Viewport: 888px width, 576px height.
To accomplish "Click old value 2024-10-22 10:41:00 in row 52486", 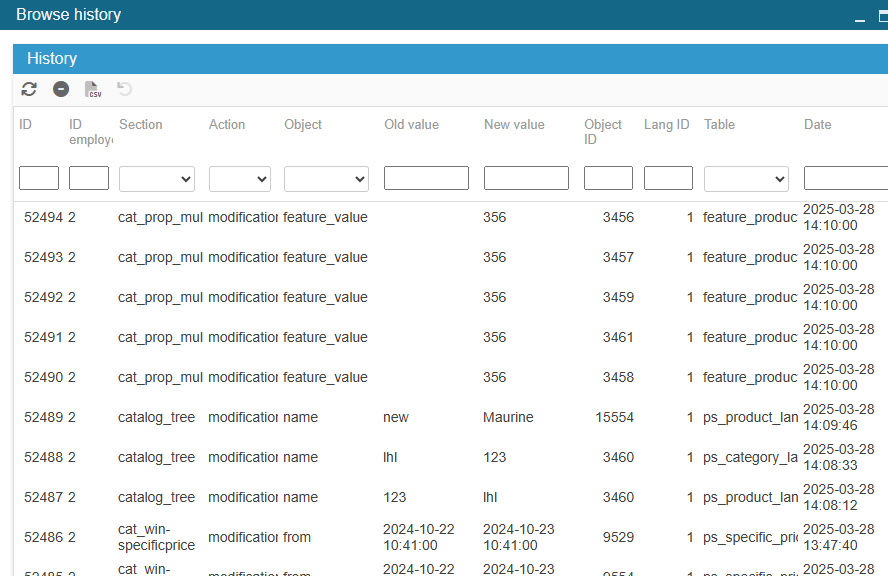I will click(419, 537).
